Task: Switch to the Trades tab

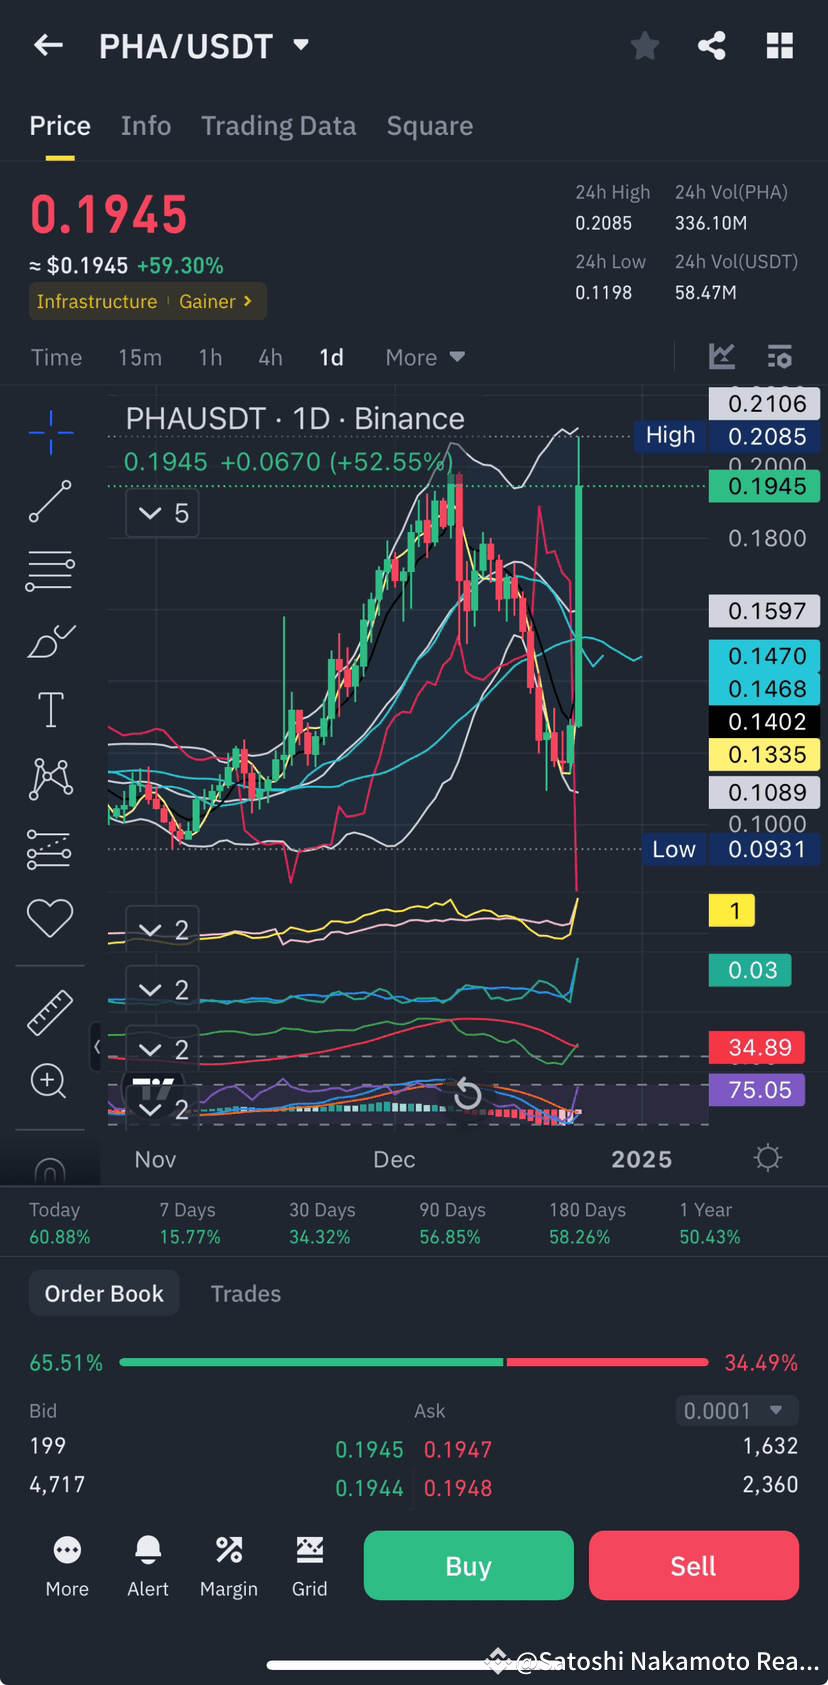Action: 246,1293
